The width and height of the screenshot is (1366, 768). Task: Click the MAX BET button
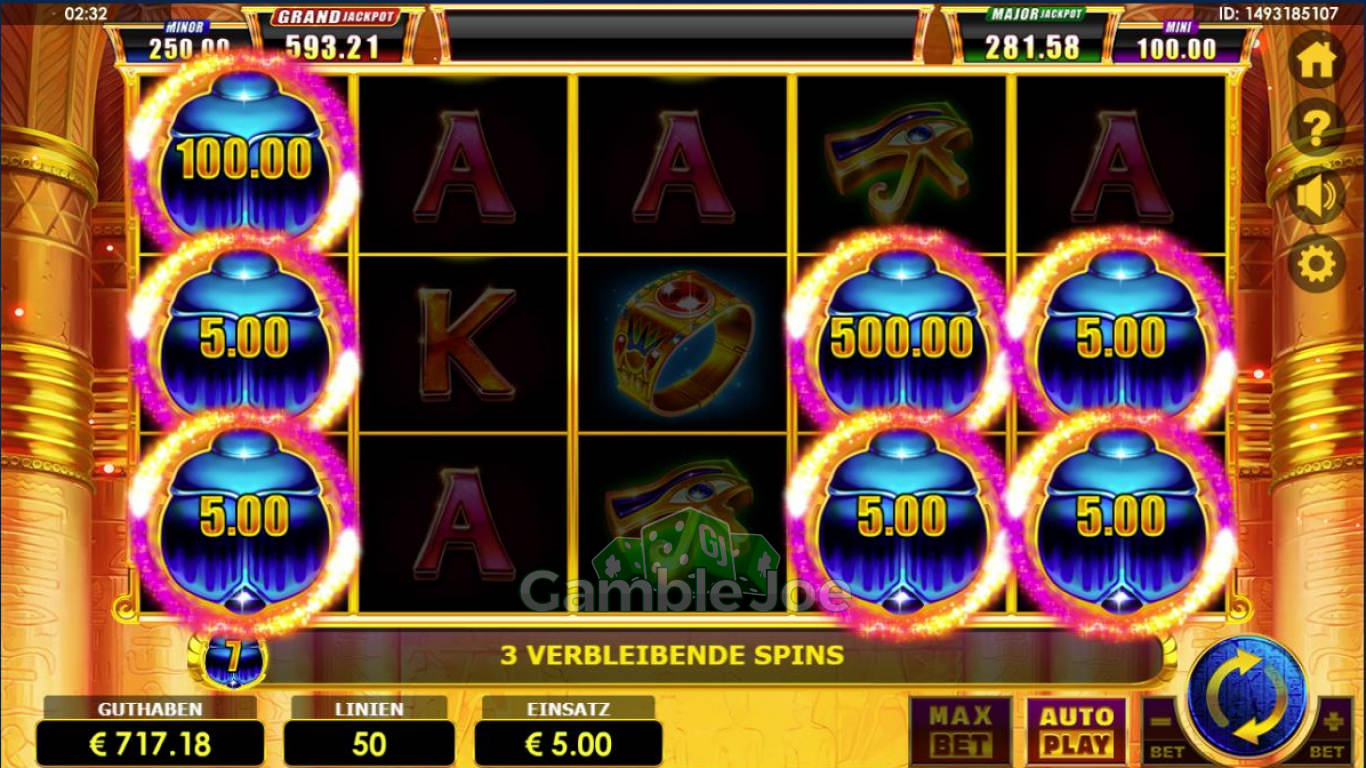[x=961, y=731]
